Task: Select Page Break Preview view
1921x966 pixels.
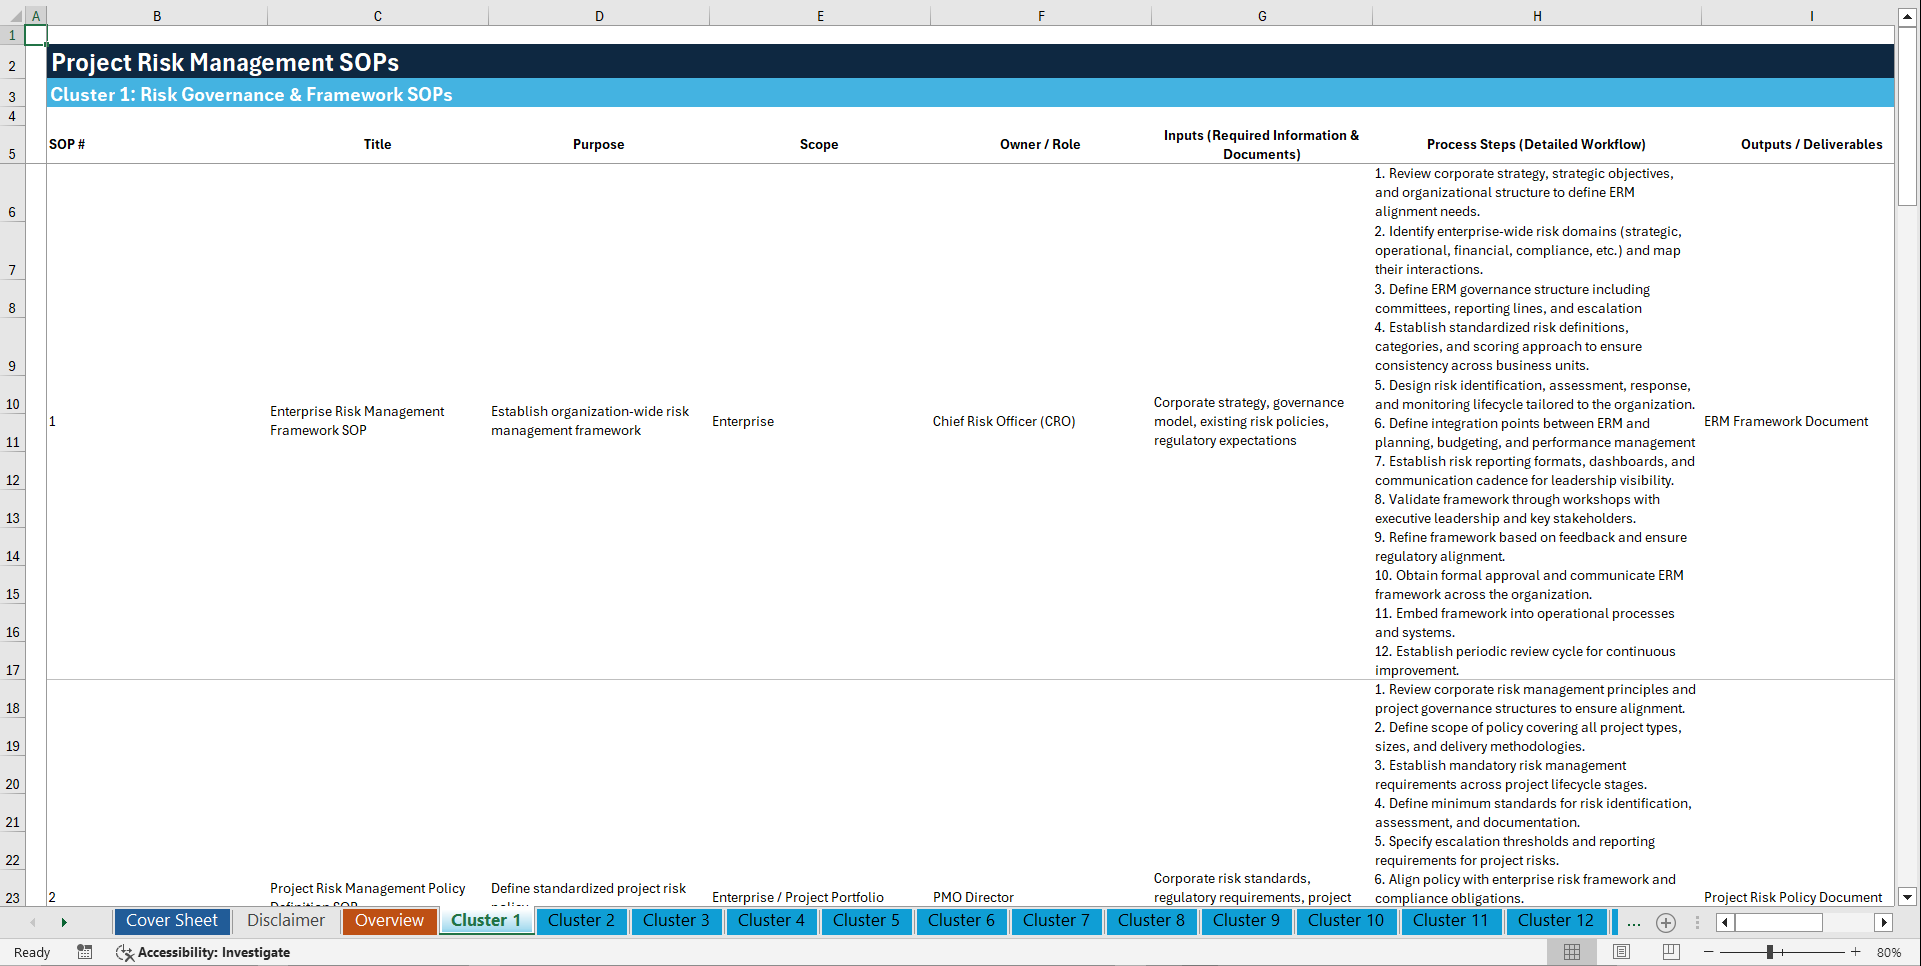Action: click(x=1670, y=951)
